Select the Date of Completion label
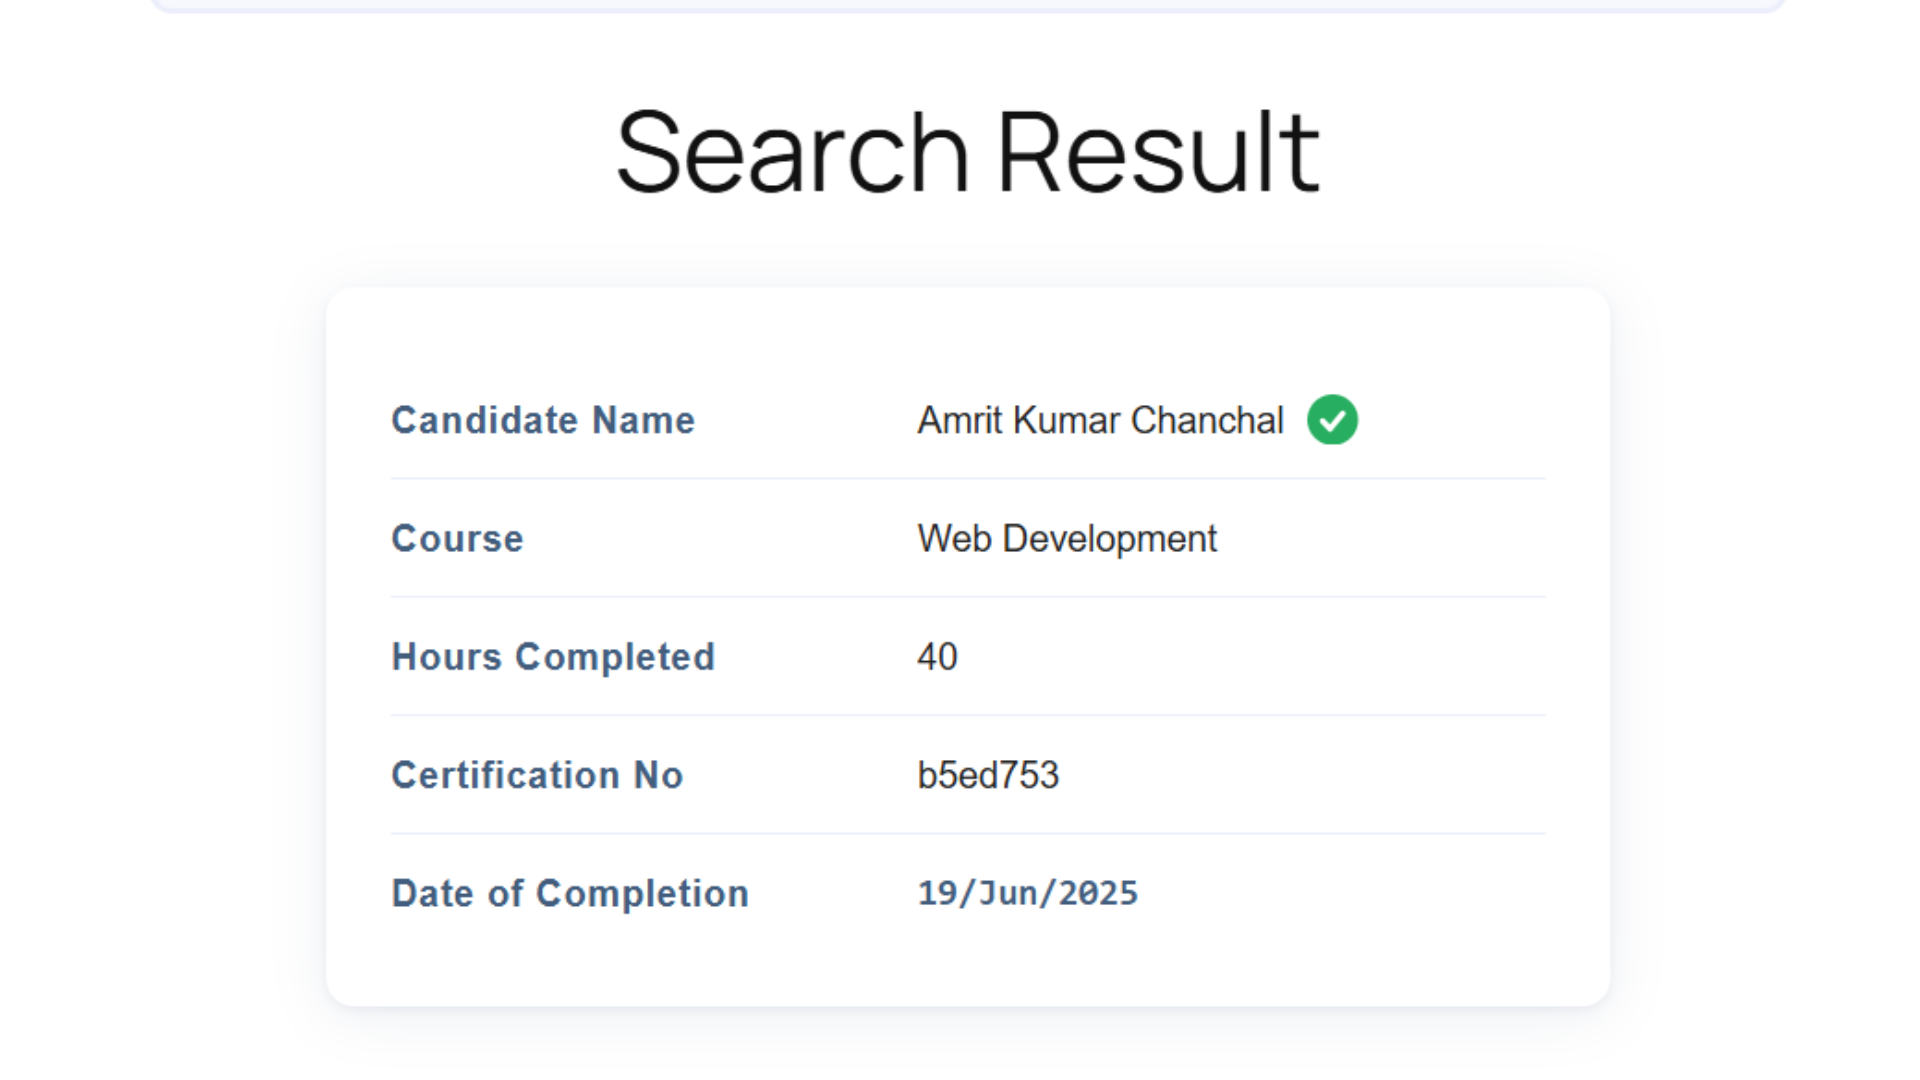 click(x=570, y=893)
